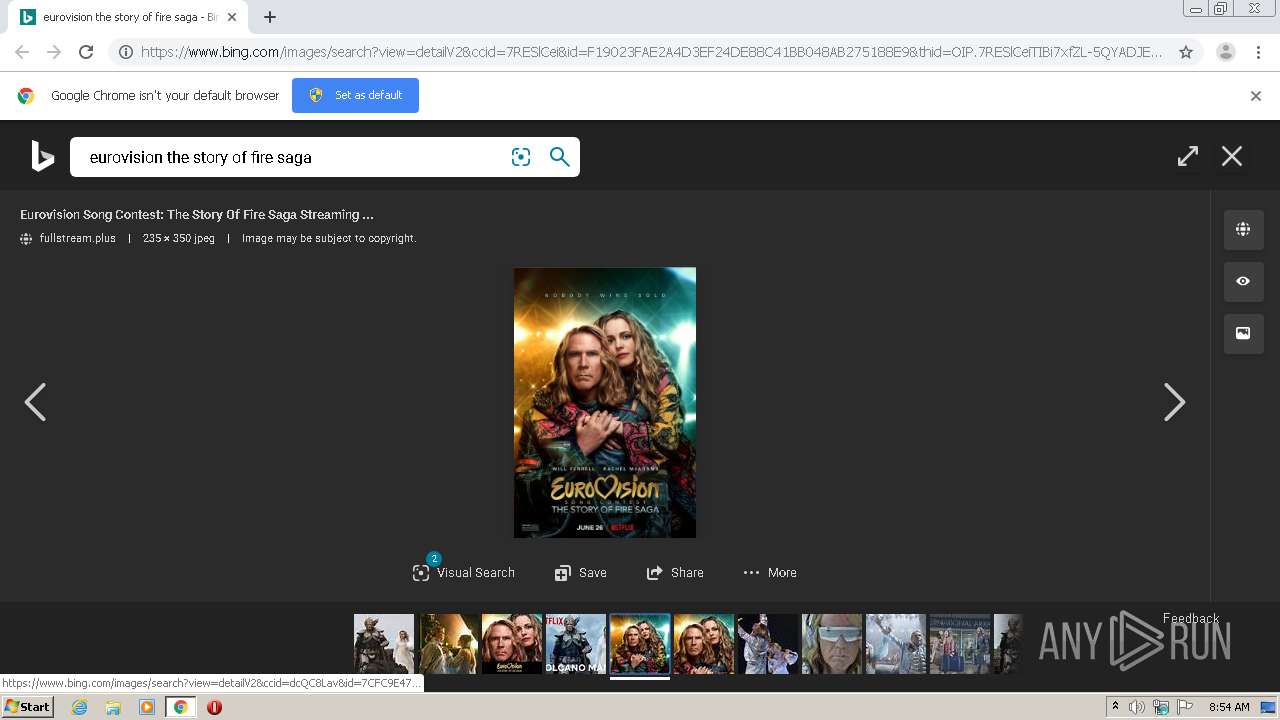1280x720 pixels.
Task: Select the armored warrior and bride thumbnail
Action: [x=384, y=643]
